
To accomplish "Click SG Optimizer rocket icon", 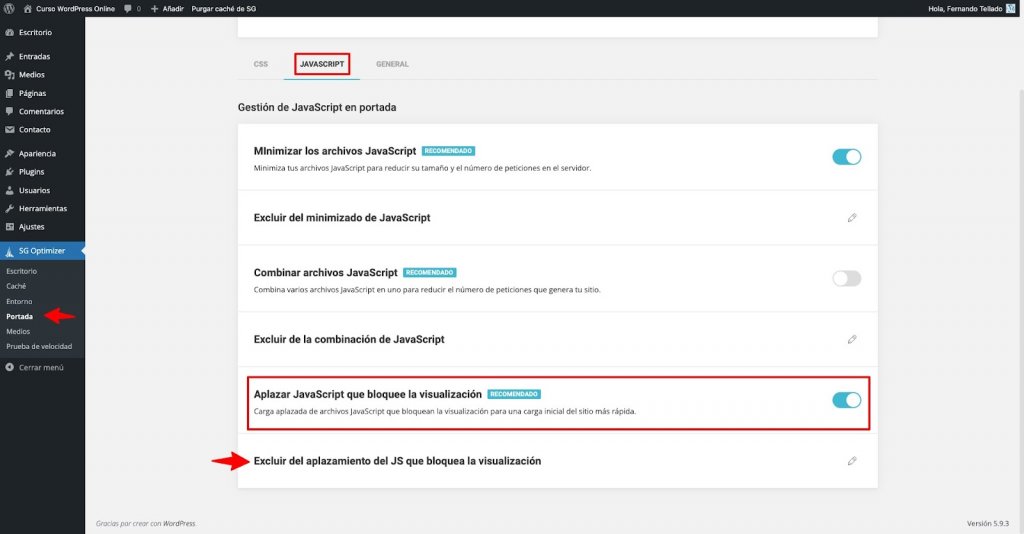I will pyautogui.click(x=9, y=251).
